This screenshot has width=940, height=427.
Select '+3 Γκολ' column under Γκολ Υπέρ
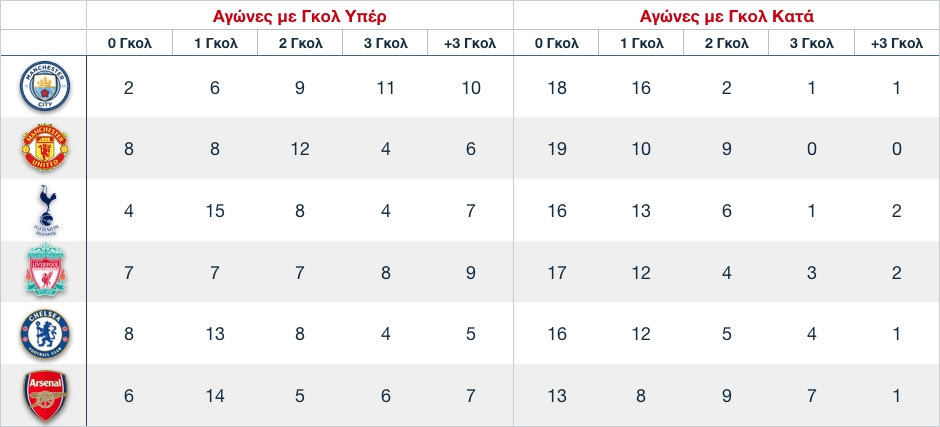pyautogui.click(x=471, y=44)
